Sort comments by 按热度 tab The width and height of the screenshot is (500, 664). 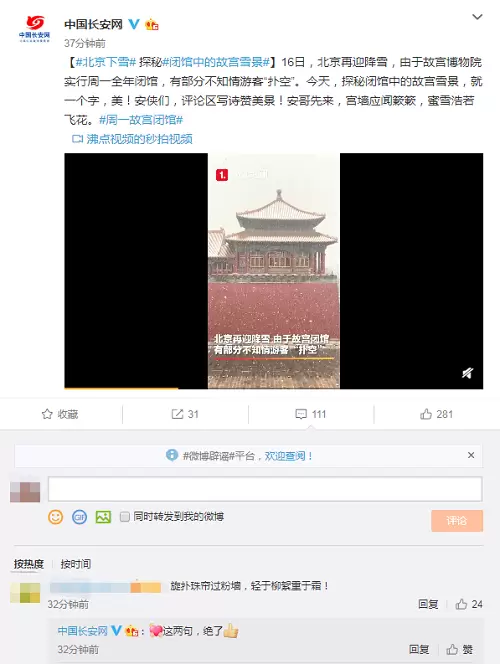29,564
